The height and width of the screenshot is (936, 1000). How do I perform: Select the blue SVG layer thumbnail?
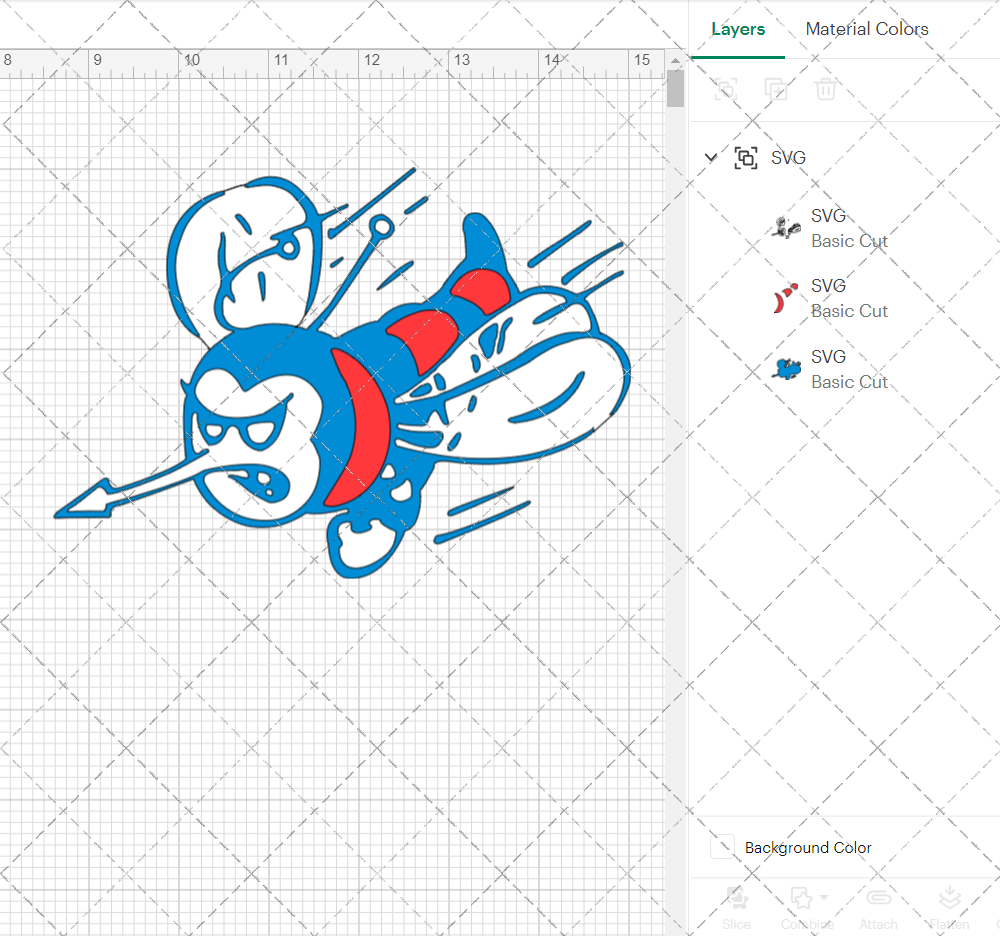(x=786, y=369)
